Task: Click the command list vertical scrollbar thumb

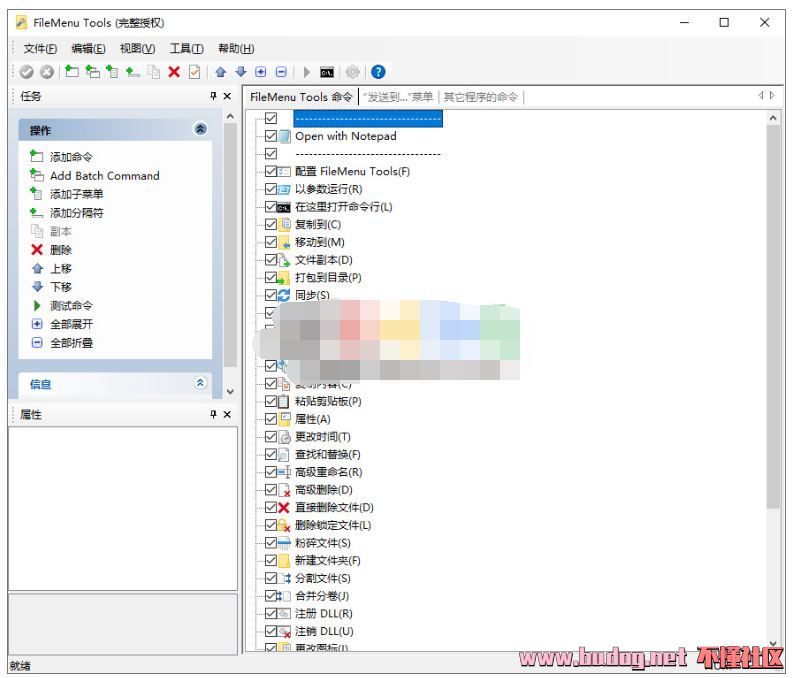Action: click(773, 317)
